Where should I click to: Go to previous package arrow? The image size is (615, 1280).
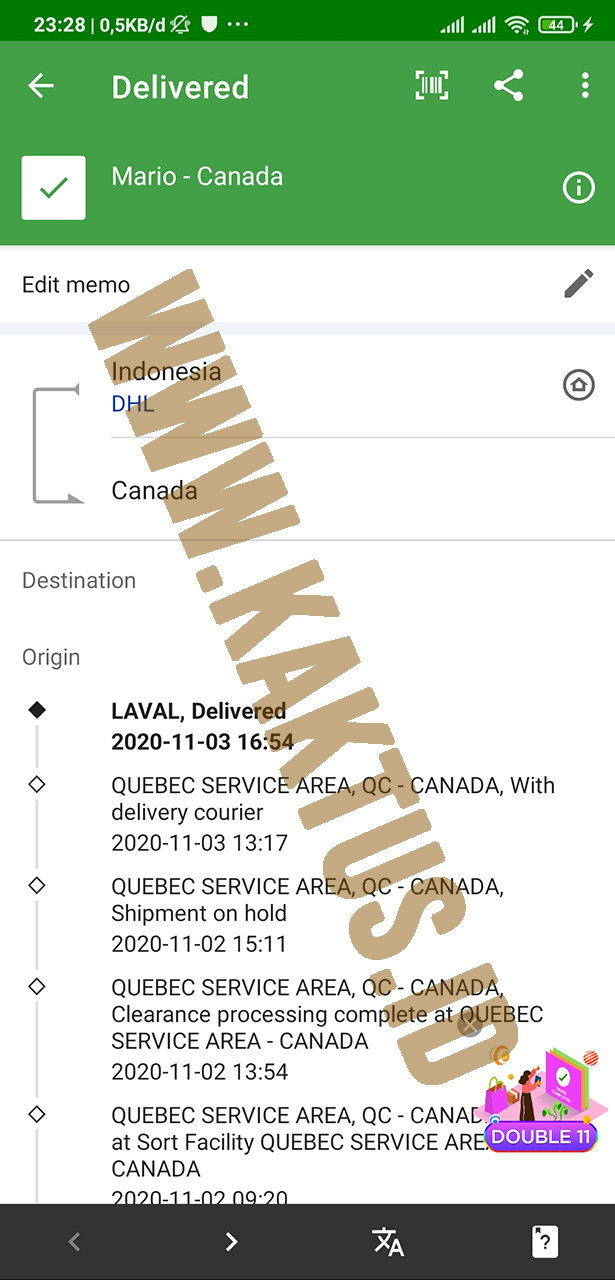74,1242
